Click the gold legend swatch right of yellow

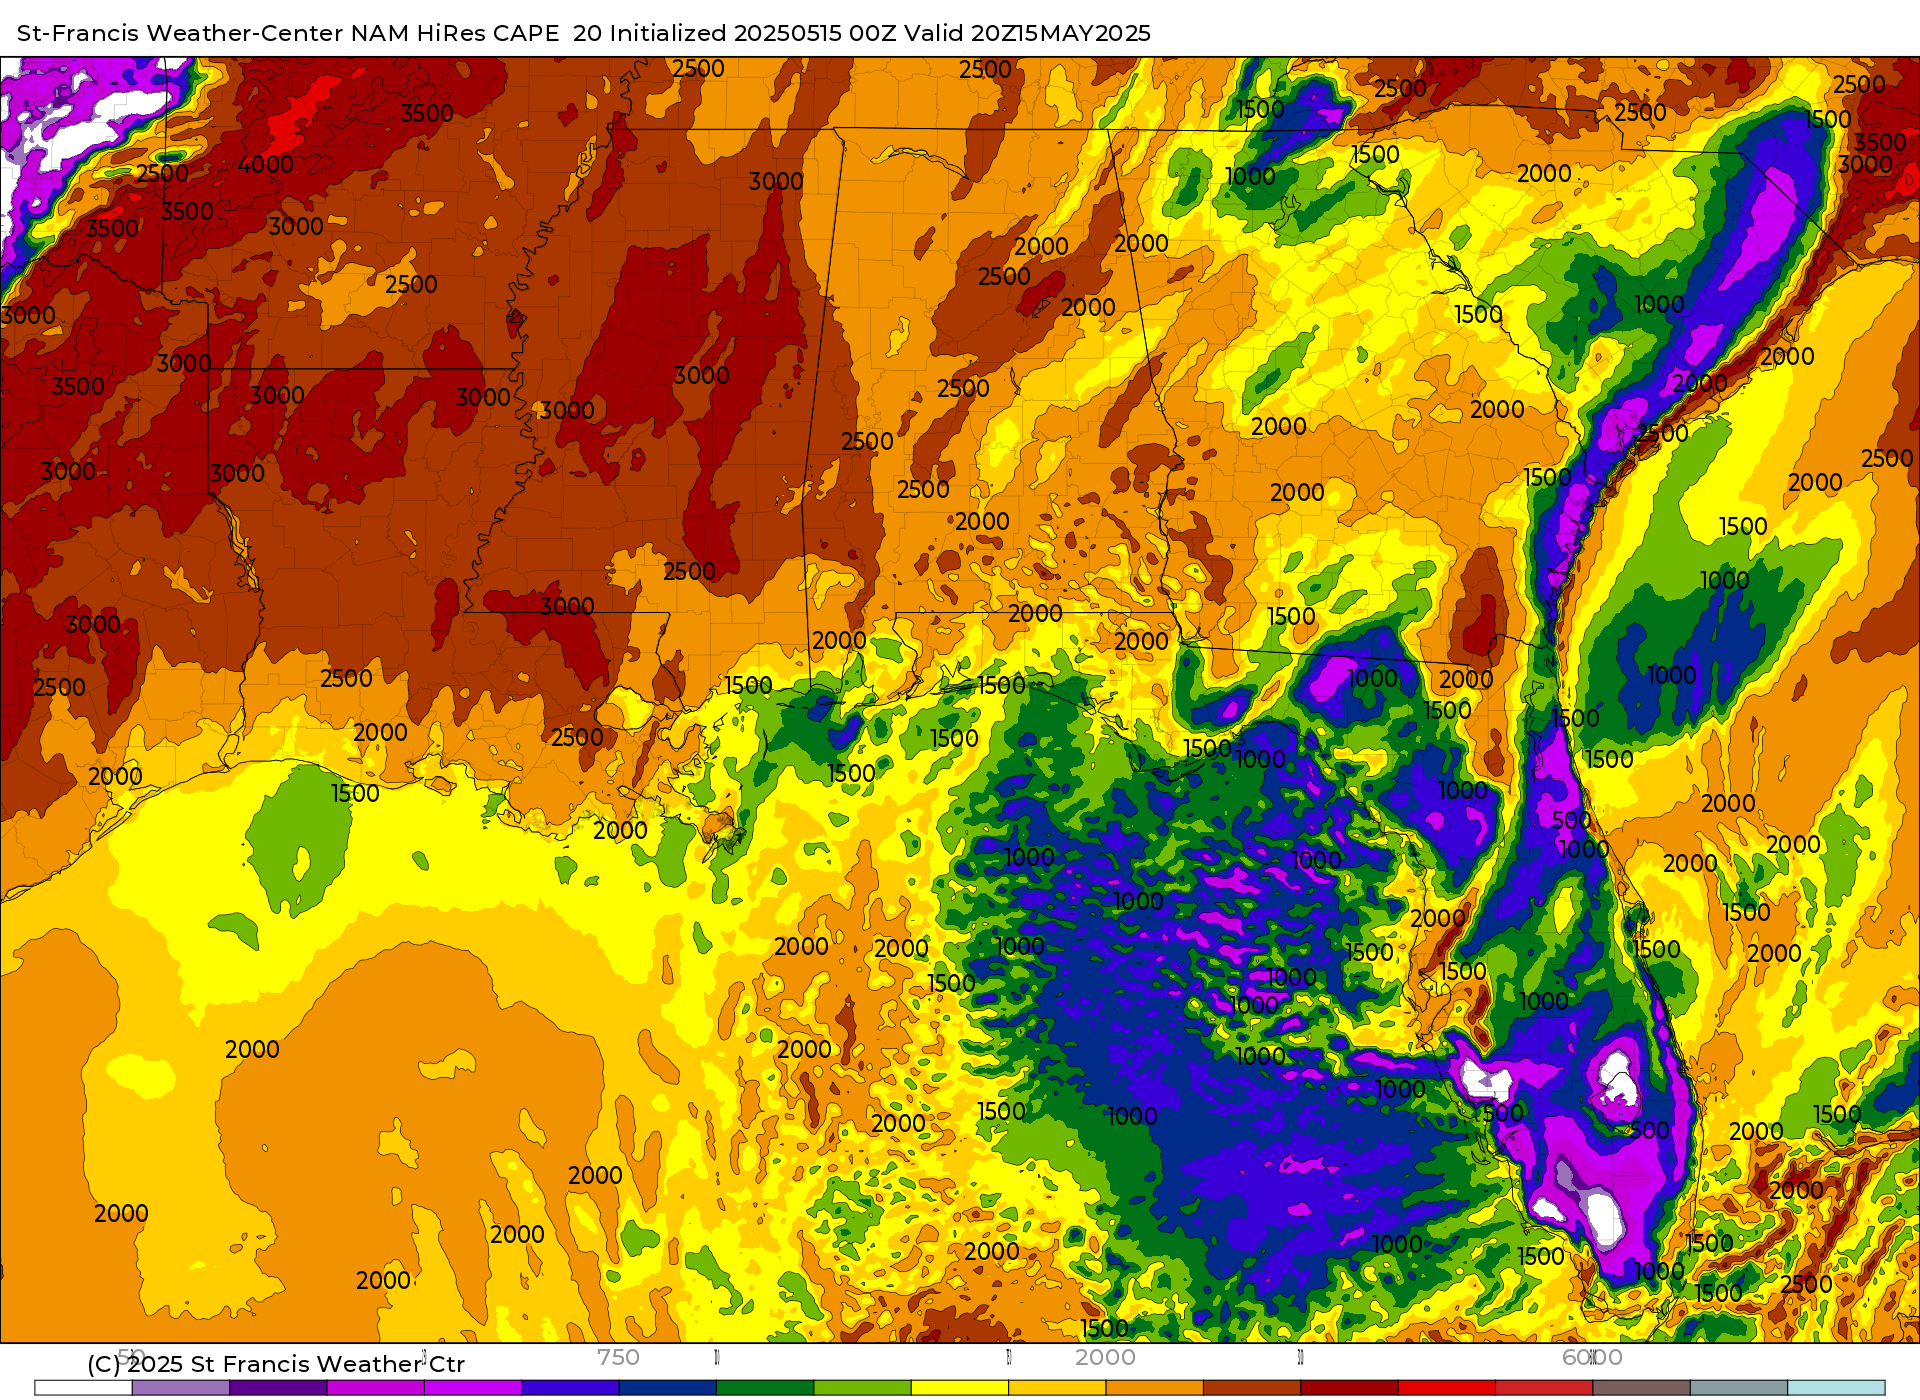pyautogui.click(x=1057, y=1388)
